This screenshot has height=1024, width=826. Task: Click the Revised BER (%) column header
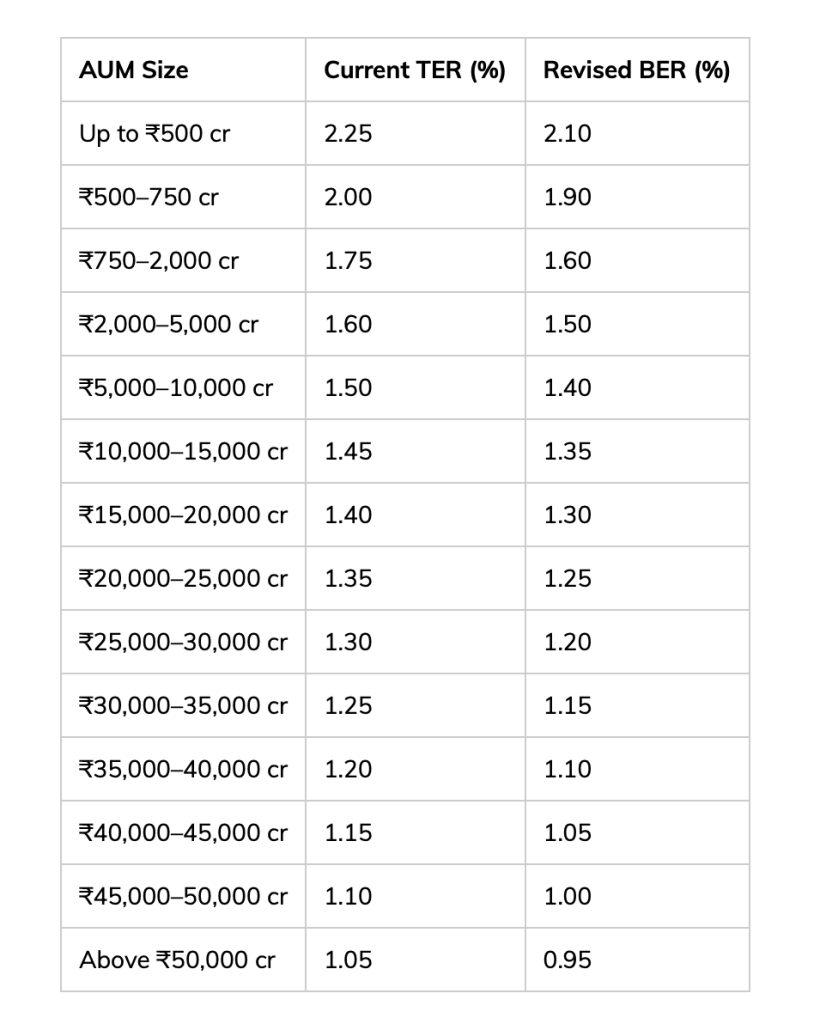click(x=636, y=70)
